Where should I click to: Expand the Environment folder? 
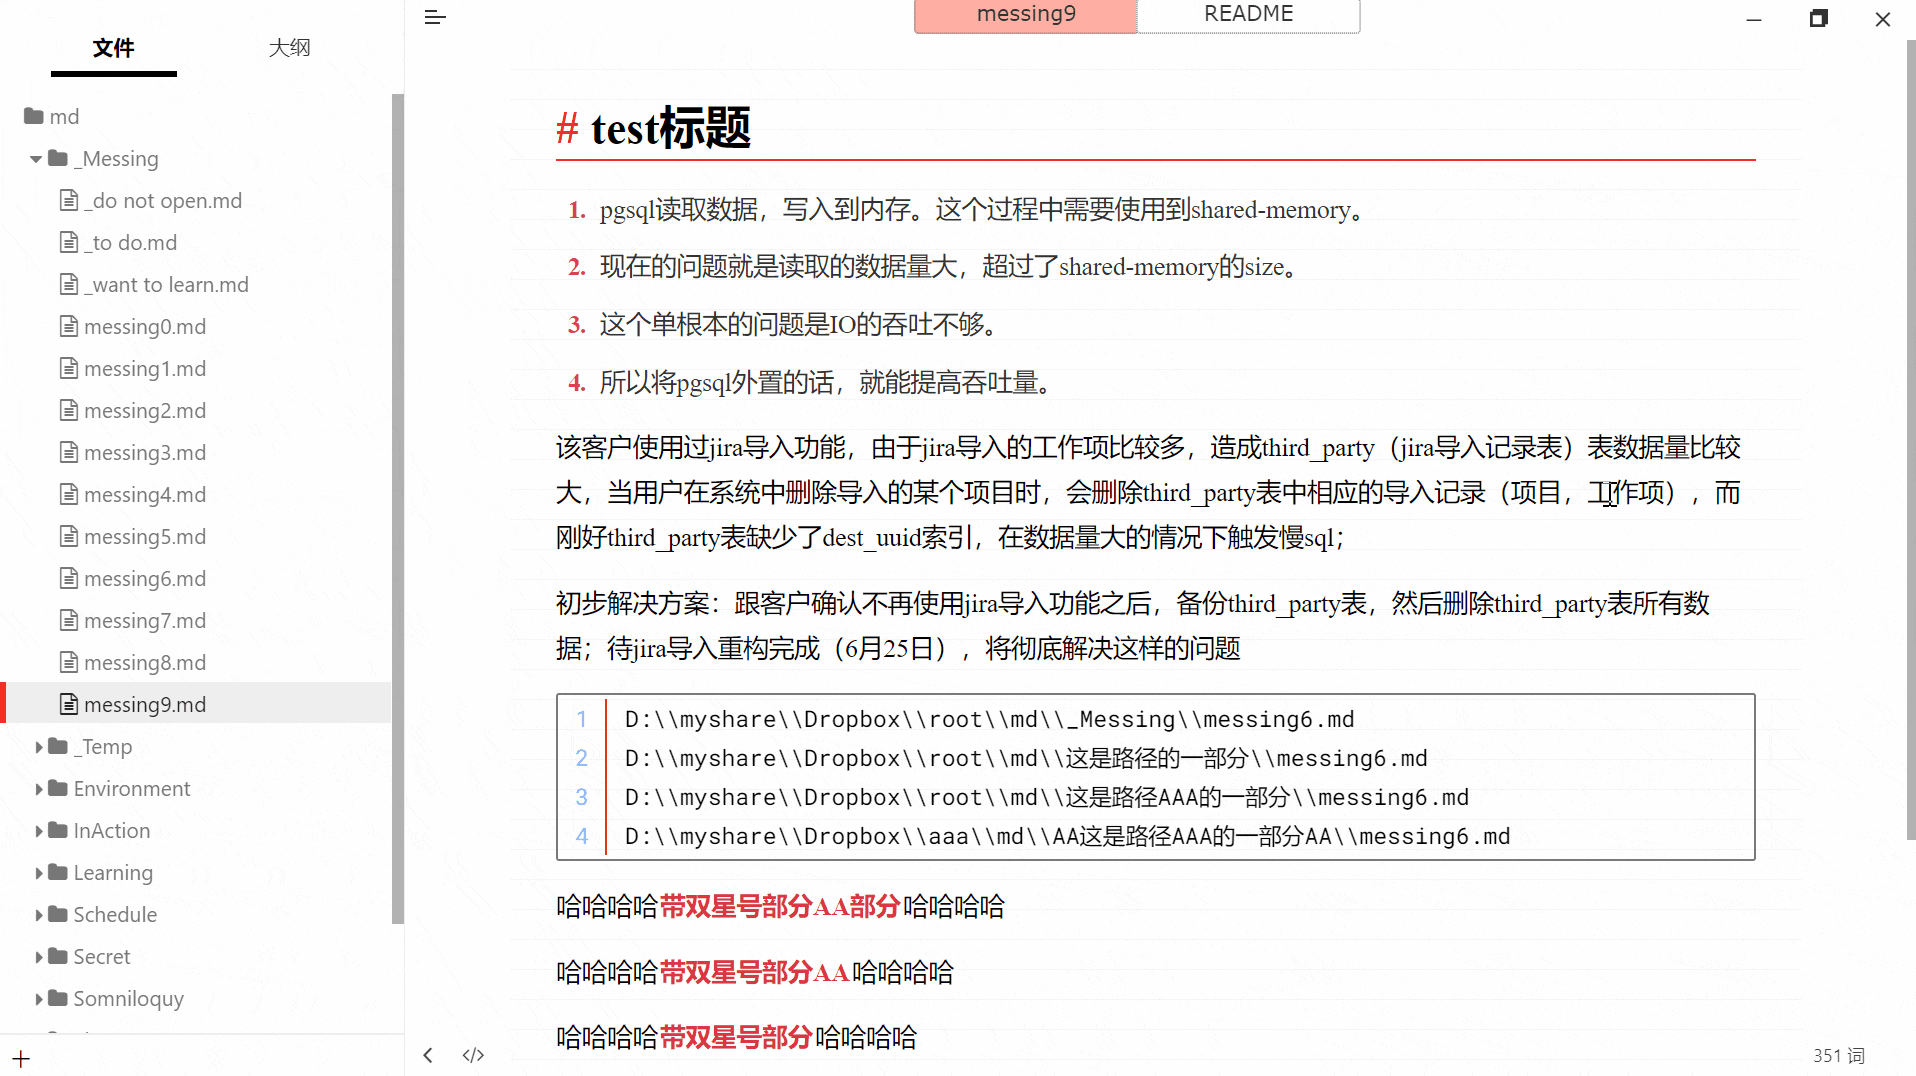click(x=38, y=789)
